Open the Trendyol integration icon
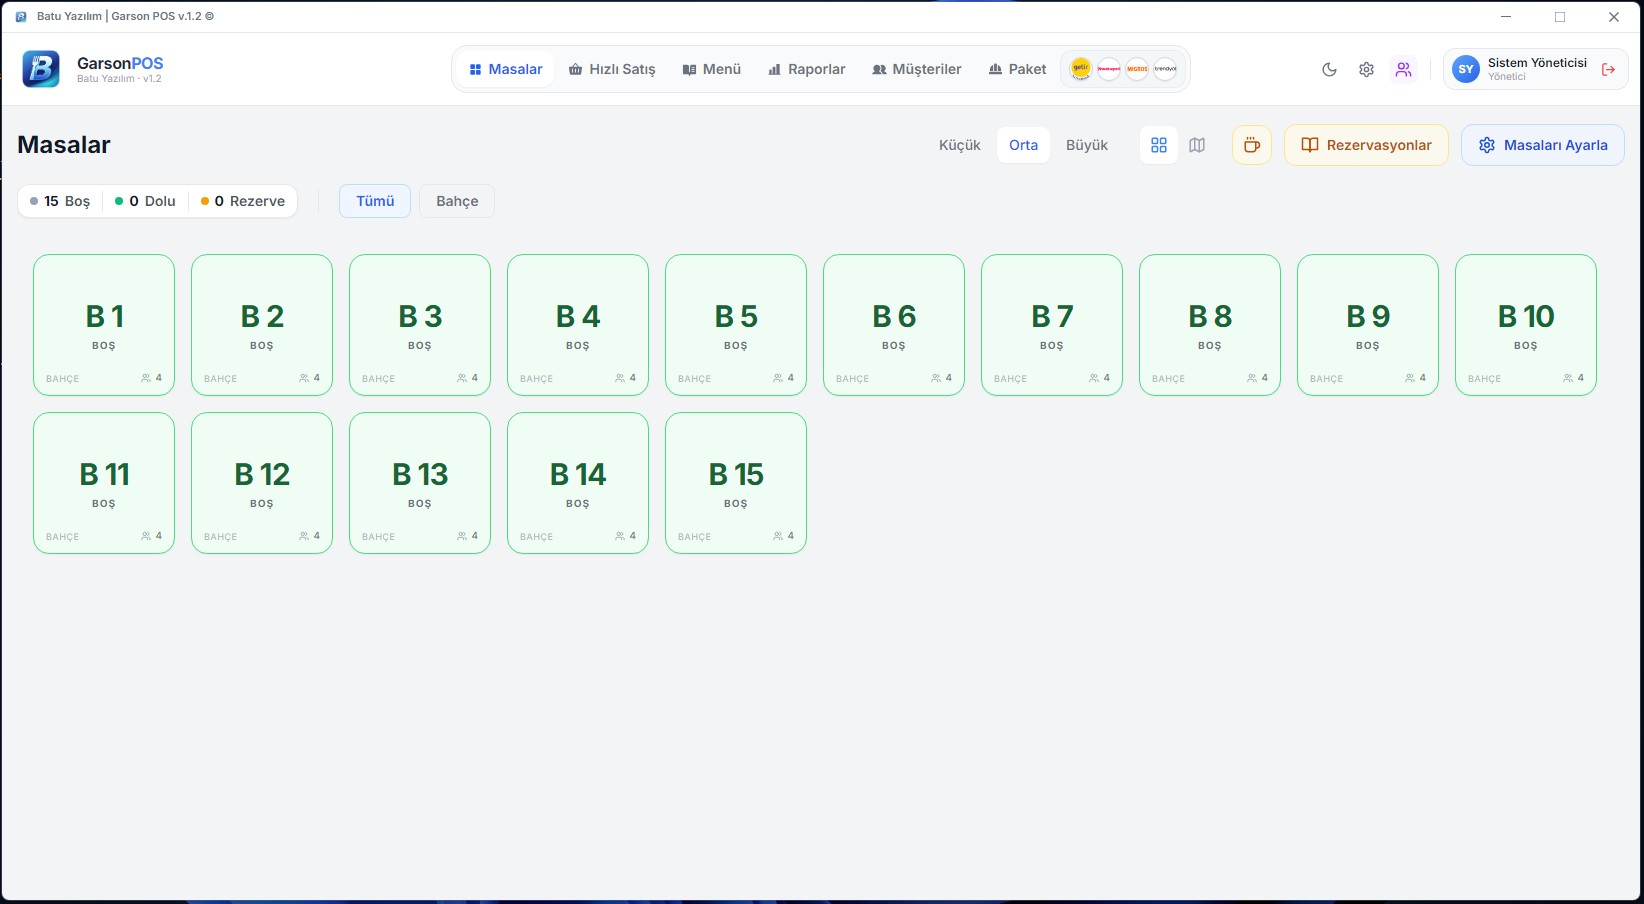 point(1165,69)
